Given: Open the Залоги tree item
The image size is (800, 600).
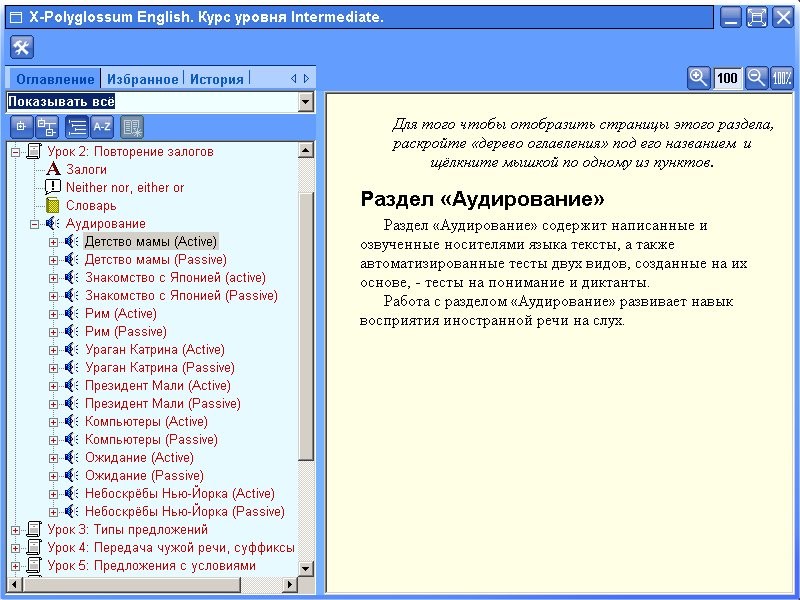Looking at the screenshot, I should tap(86, 169).
